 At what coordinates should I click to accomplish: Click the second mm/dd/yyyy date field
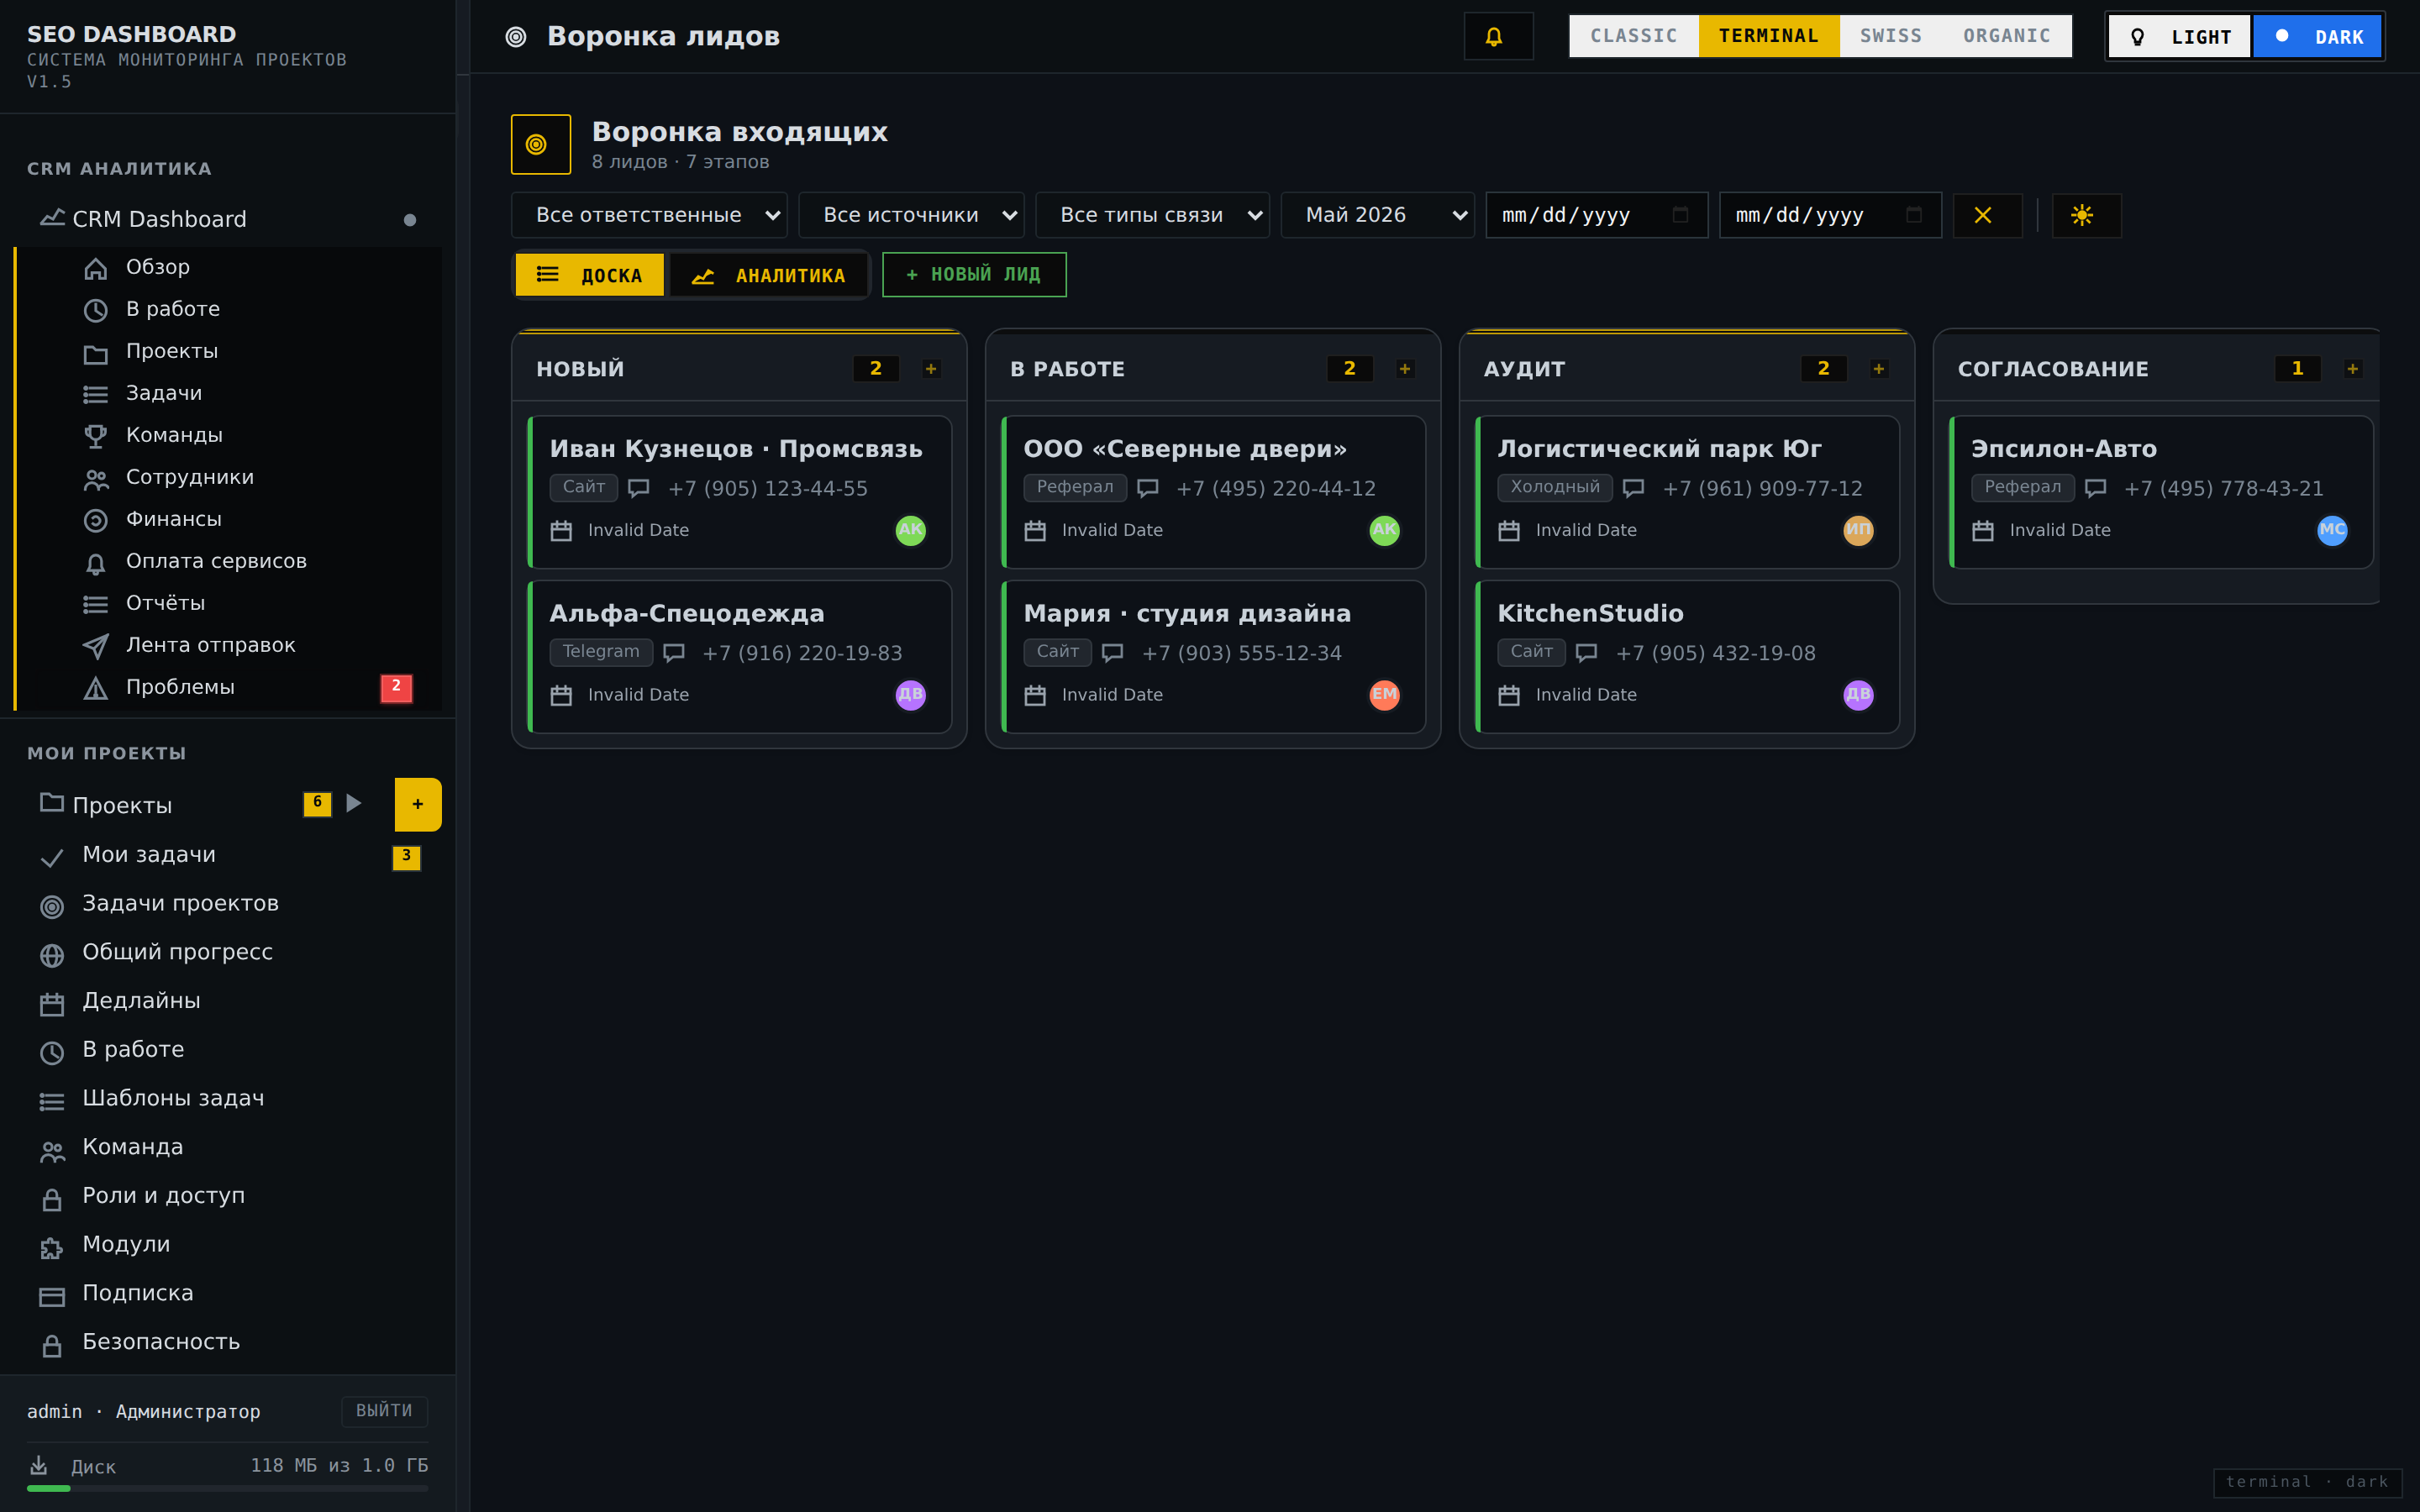click(1830, 215)
